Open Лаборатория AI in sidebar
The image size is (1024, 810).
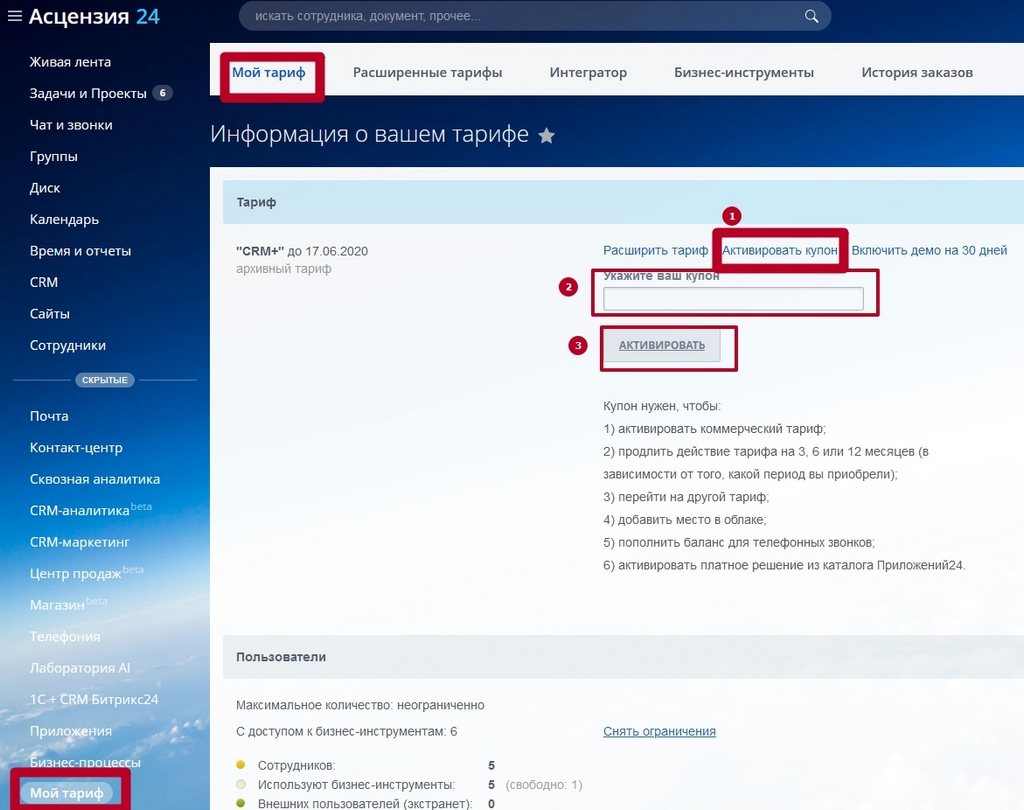80,668
